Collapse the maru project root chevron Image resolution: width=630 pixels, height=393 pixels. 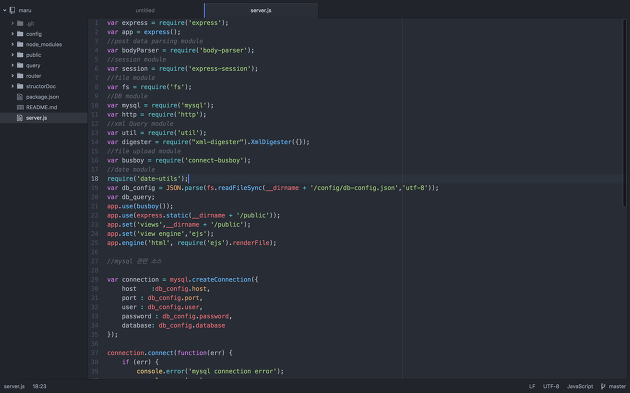[x=5, y=10]
